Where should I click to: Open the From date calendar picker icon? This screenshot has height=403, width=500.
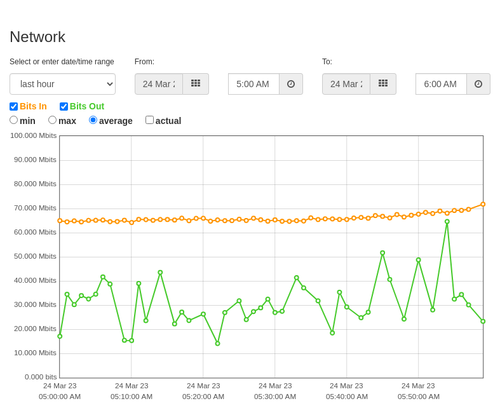(x=196, y=84)
